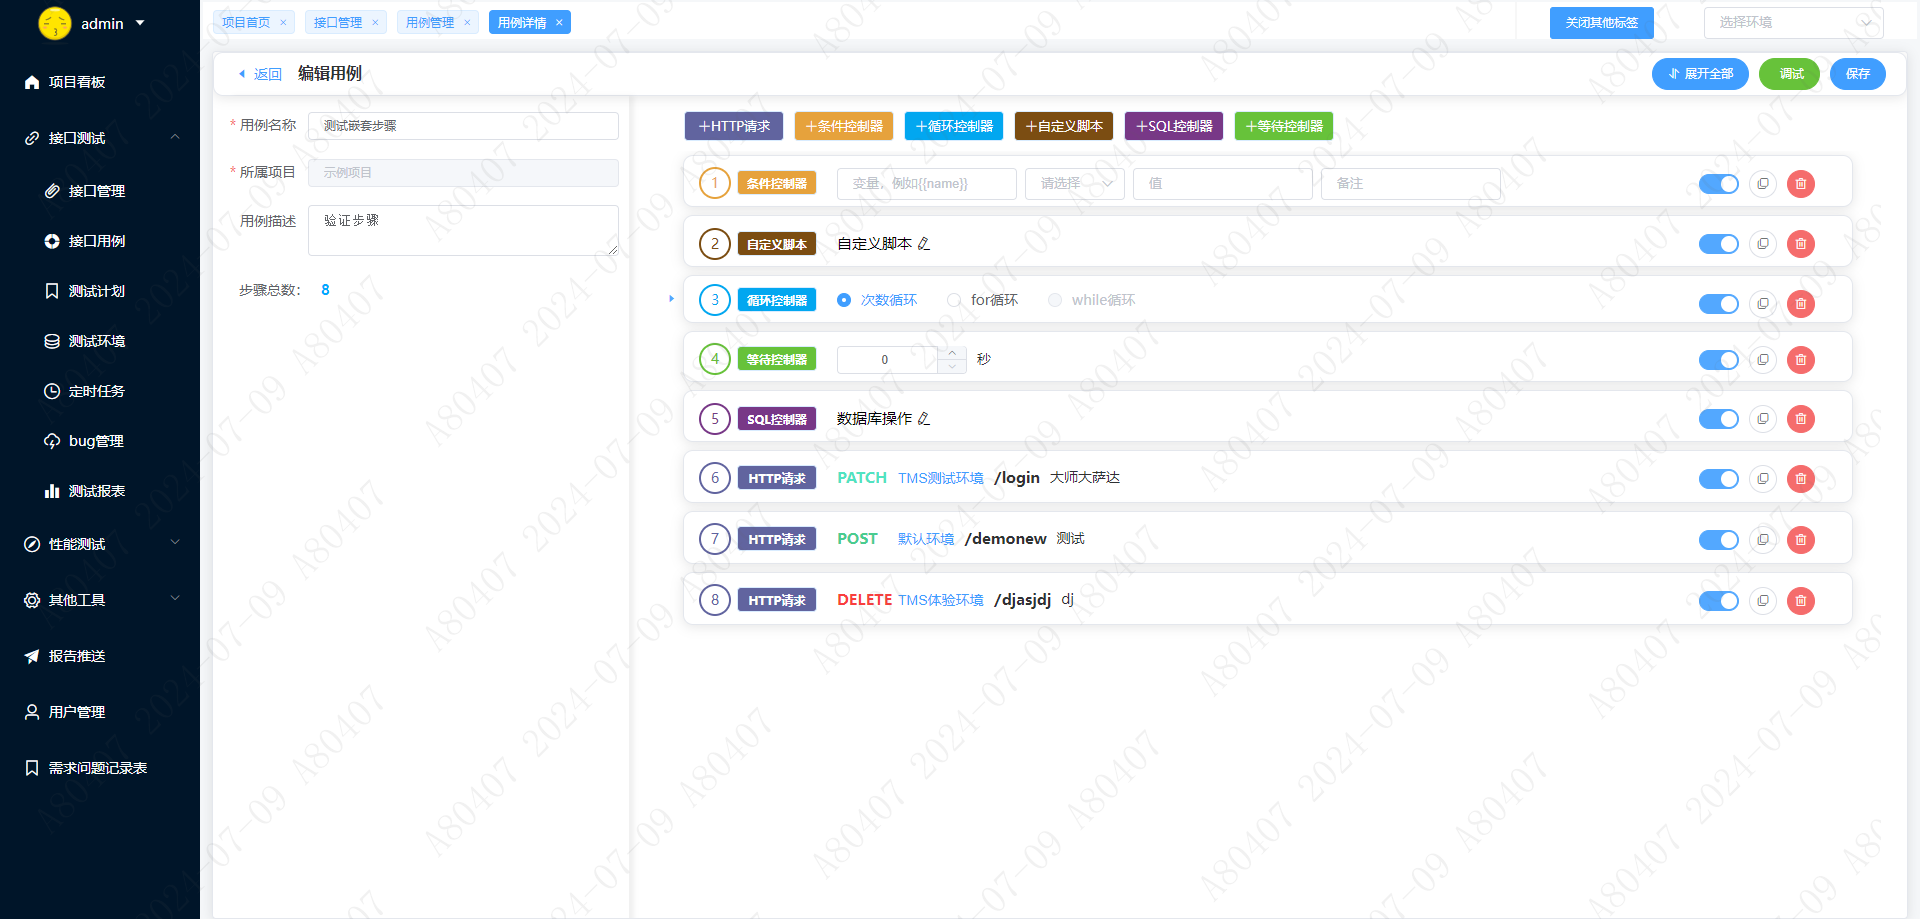
Task: Expand the 性能测试 sidebar group
Action: tap(100, 544)
